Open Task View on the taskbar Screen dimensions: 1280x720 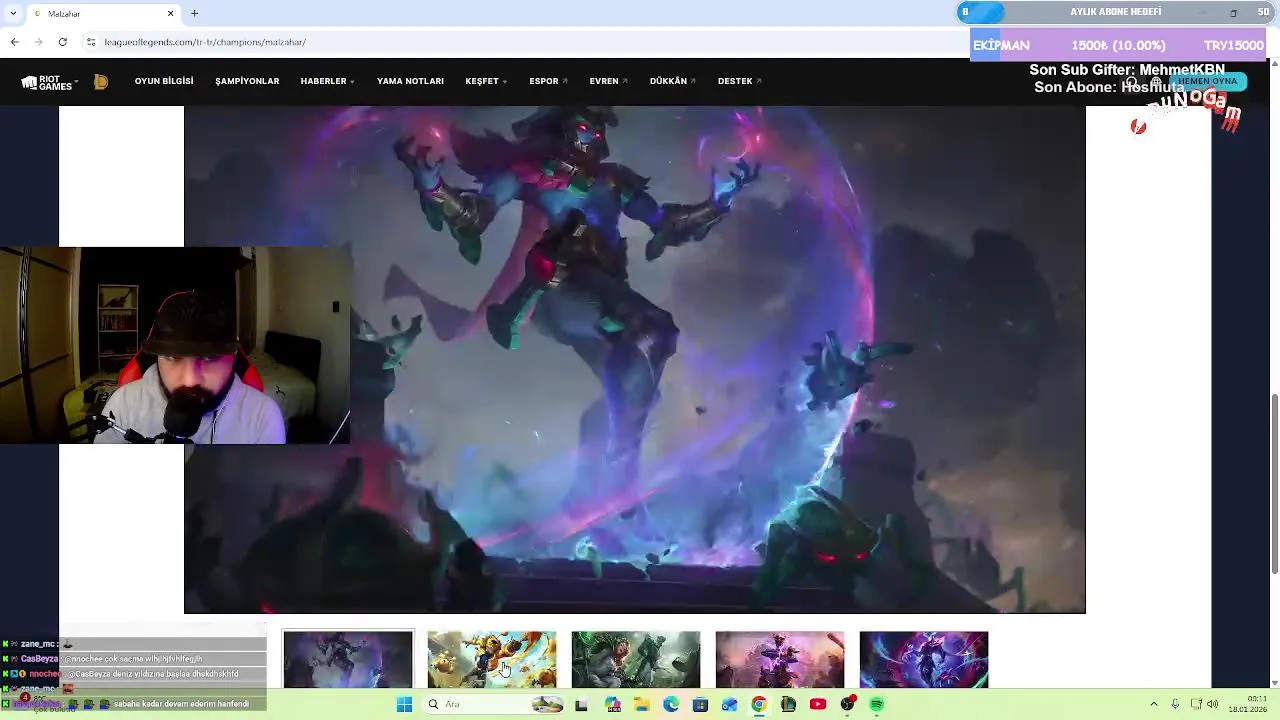(581, 704)
